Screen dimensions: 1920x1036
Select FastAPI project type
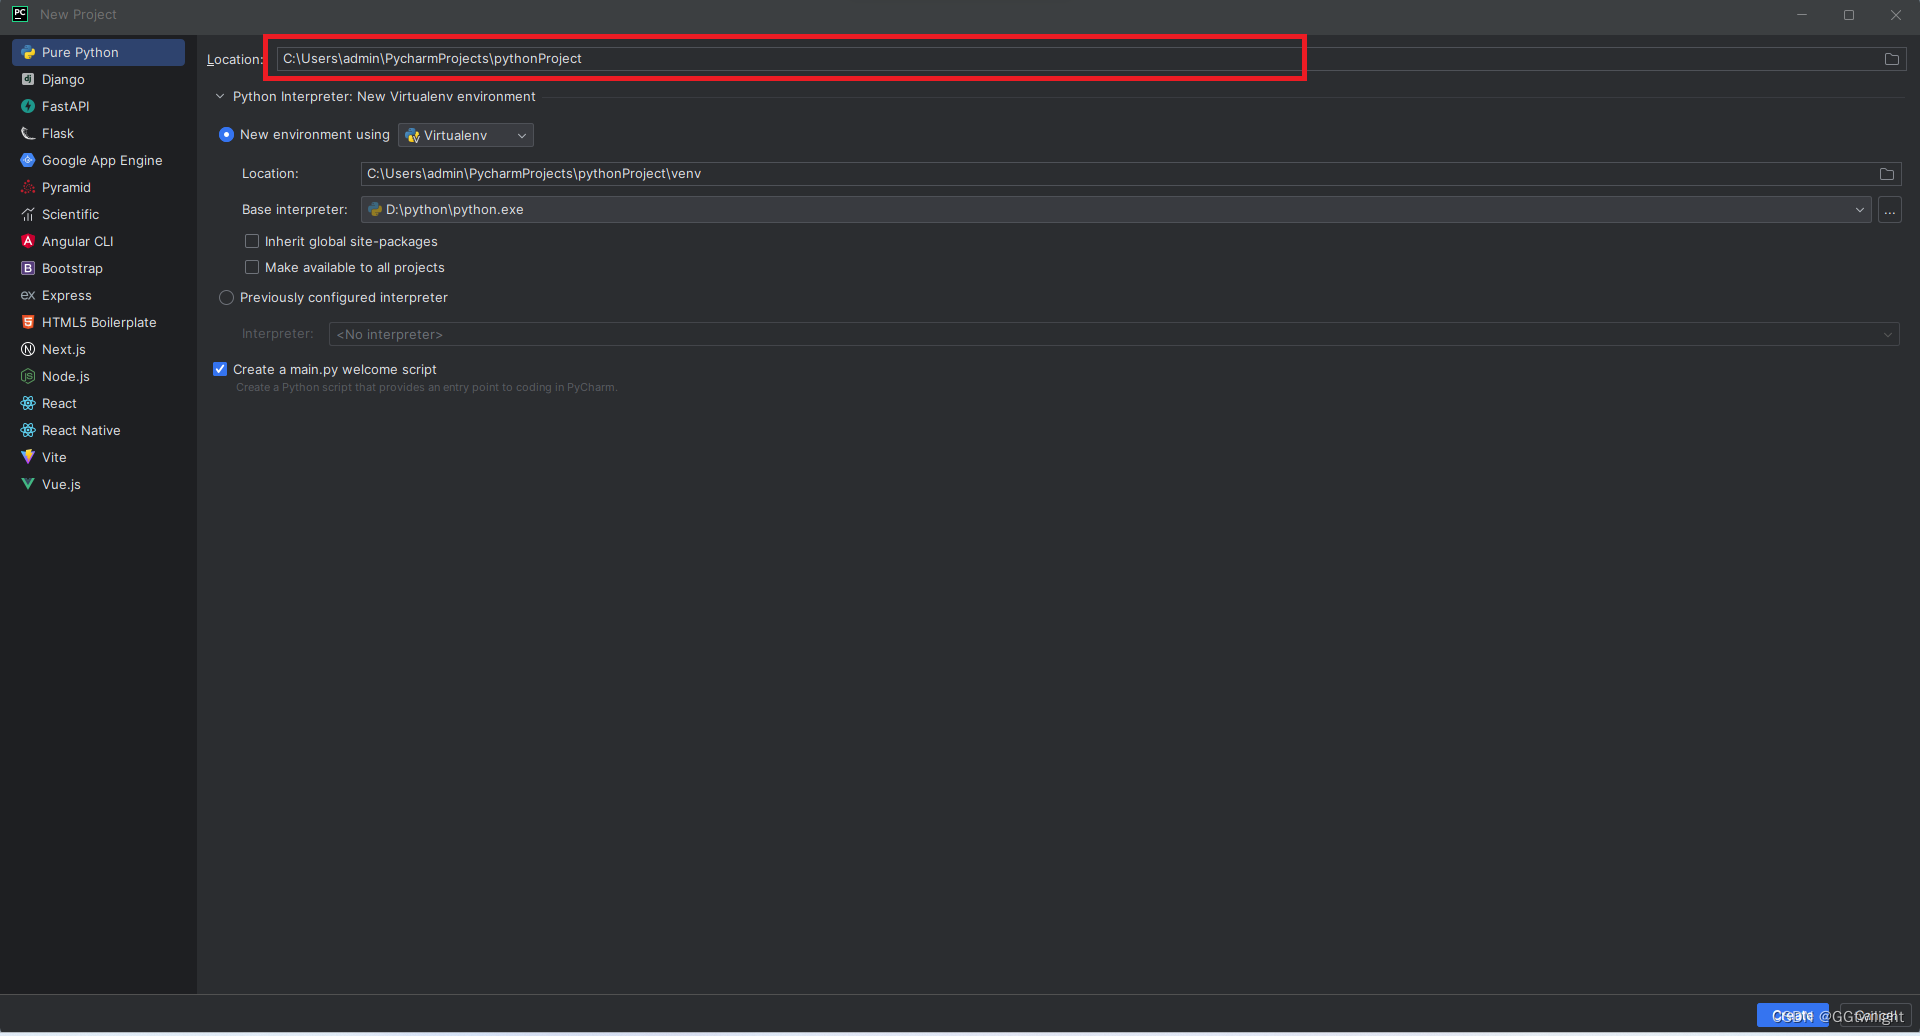tap(98, 107)
